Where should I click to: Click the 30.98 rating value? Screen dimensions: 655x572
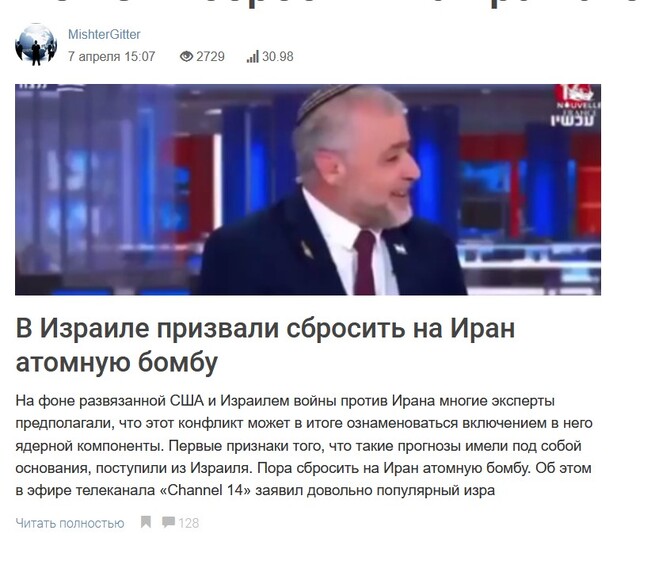[278, 56]
